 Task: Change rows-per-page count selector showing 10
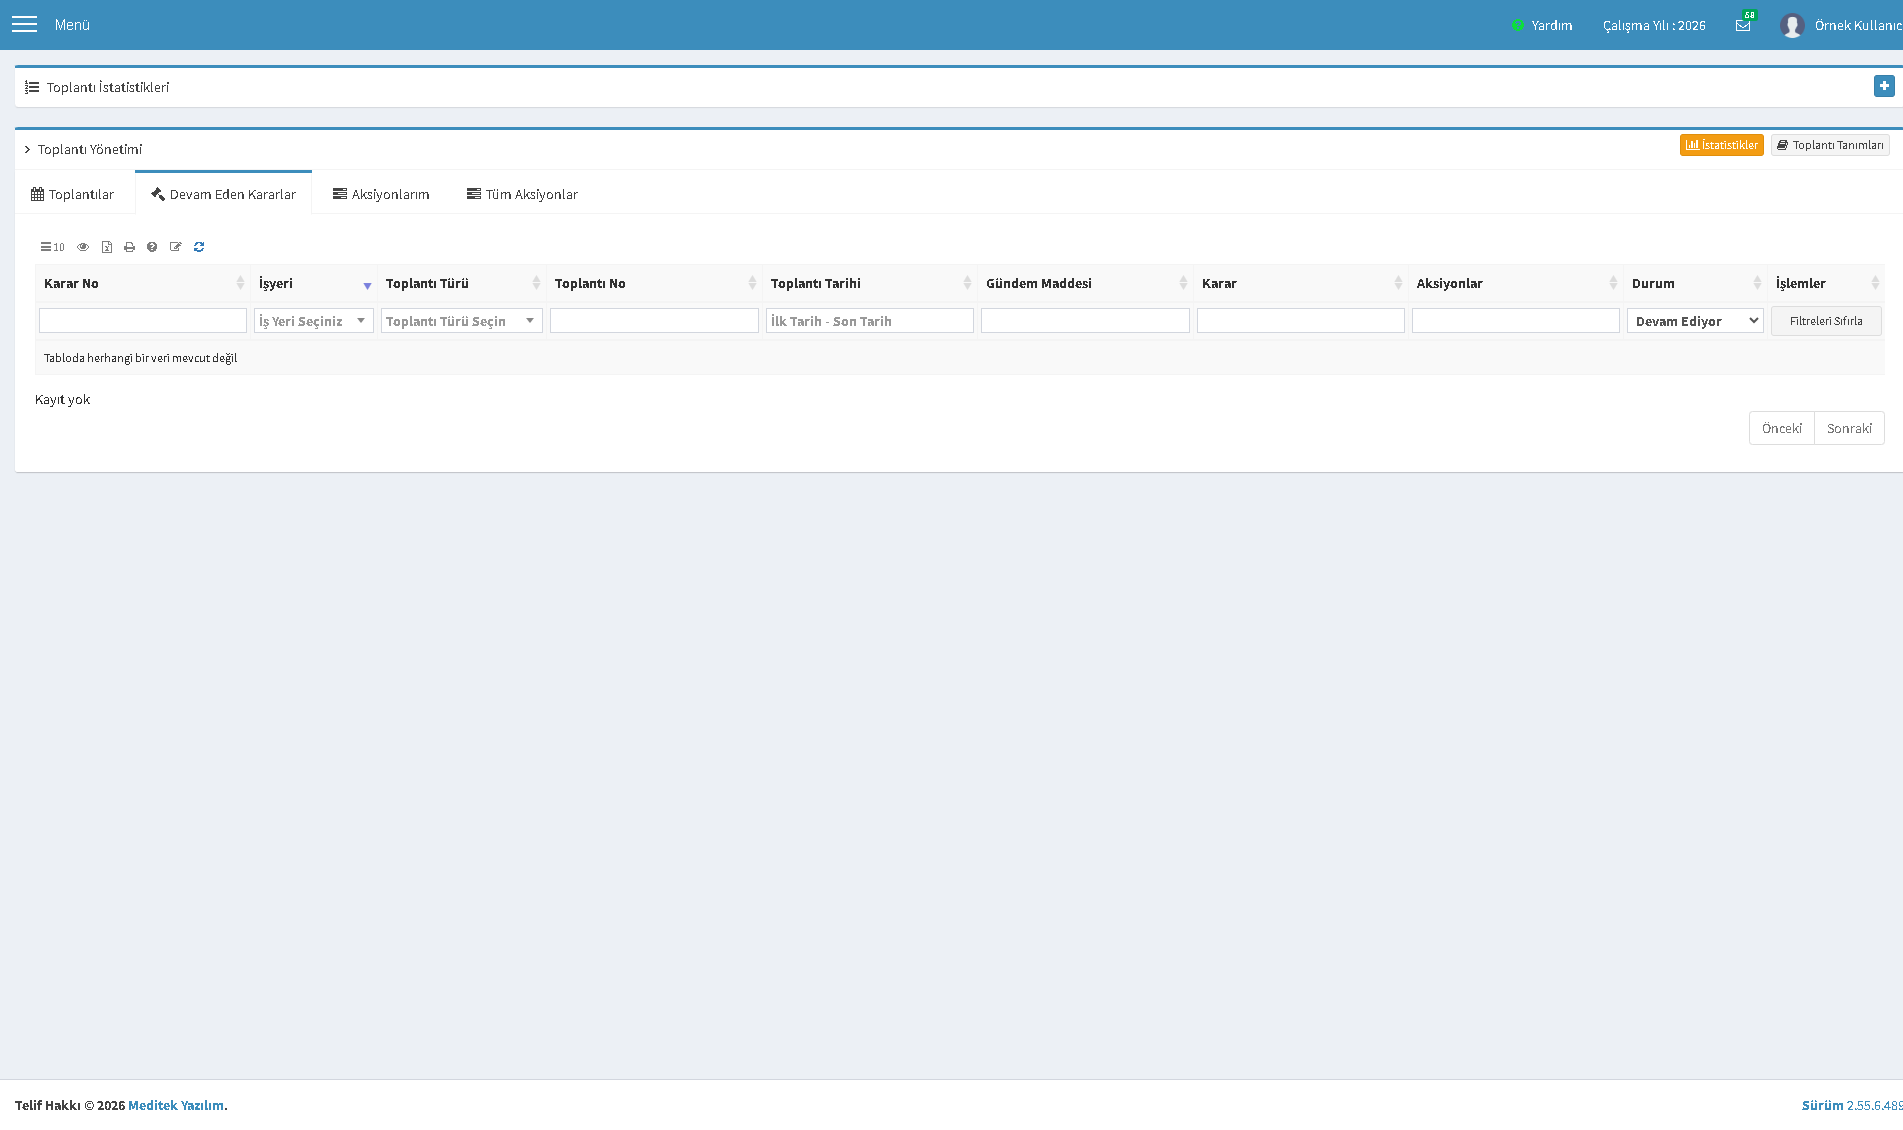[x=53, y=247]
